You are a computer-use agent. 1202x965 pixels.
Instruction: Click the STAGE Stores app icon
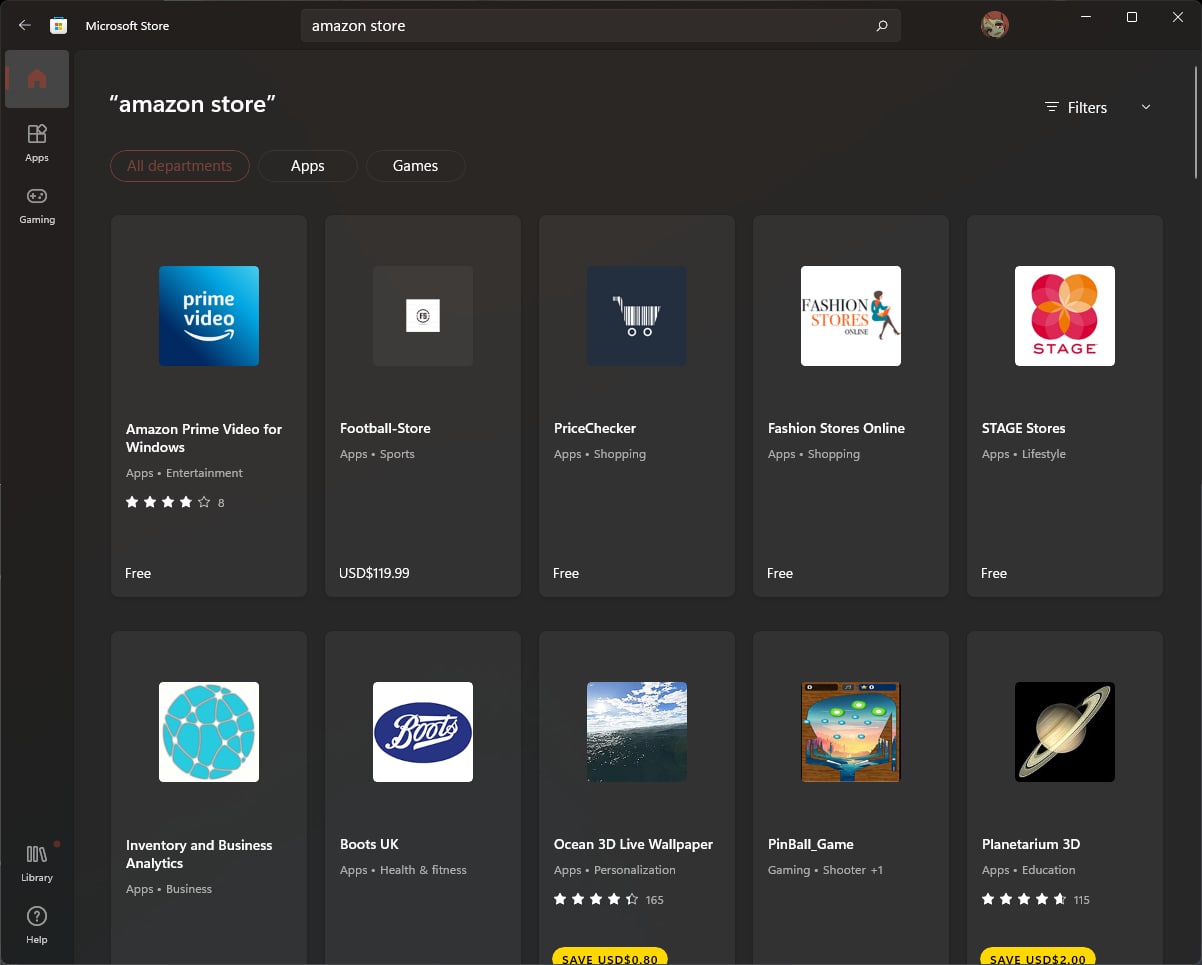point(1065,316)
